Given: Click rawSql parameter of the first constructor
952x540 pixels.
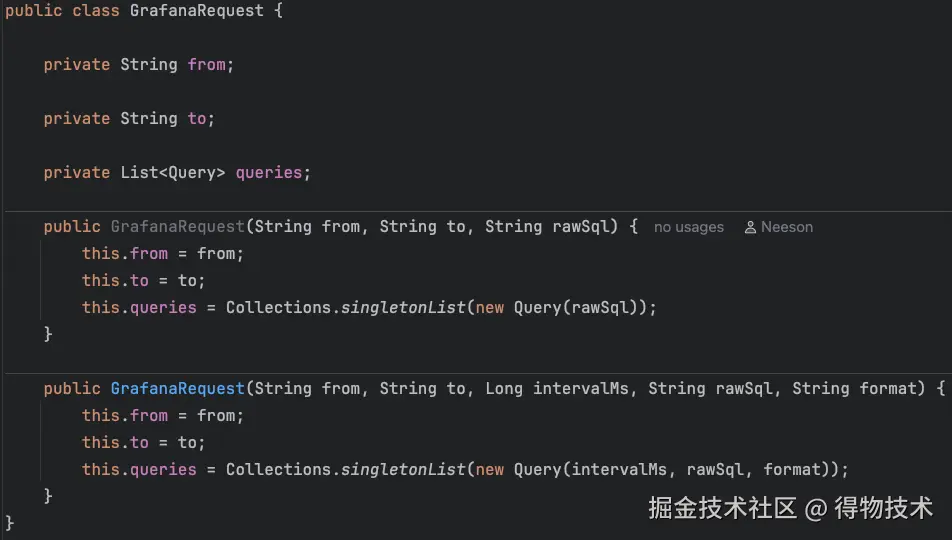Looking at the screenshot, I should pyautogui.click(x=580, y=227).
